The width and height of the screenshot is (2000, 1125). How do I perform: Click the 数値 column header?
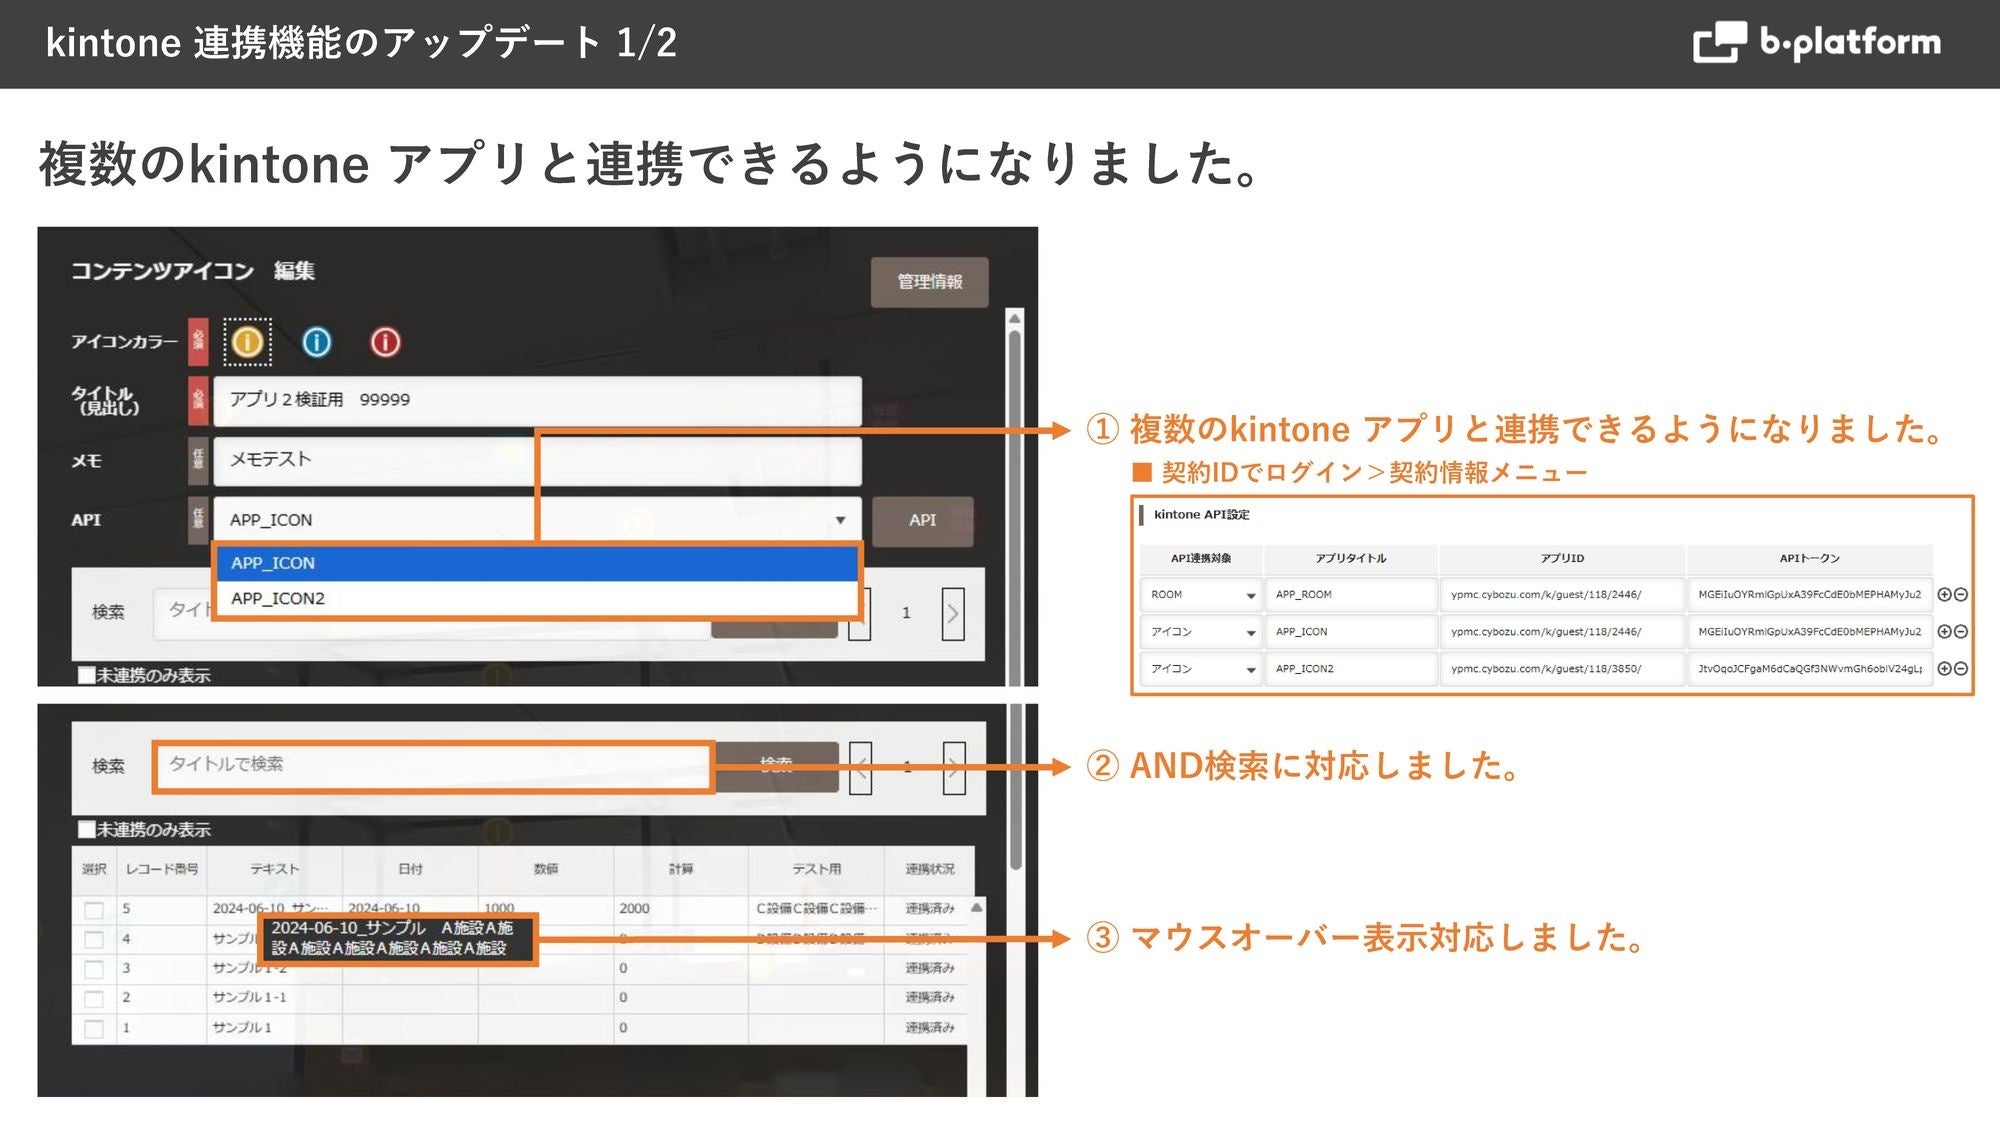(x=546, y=869)
